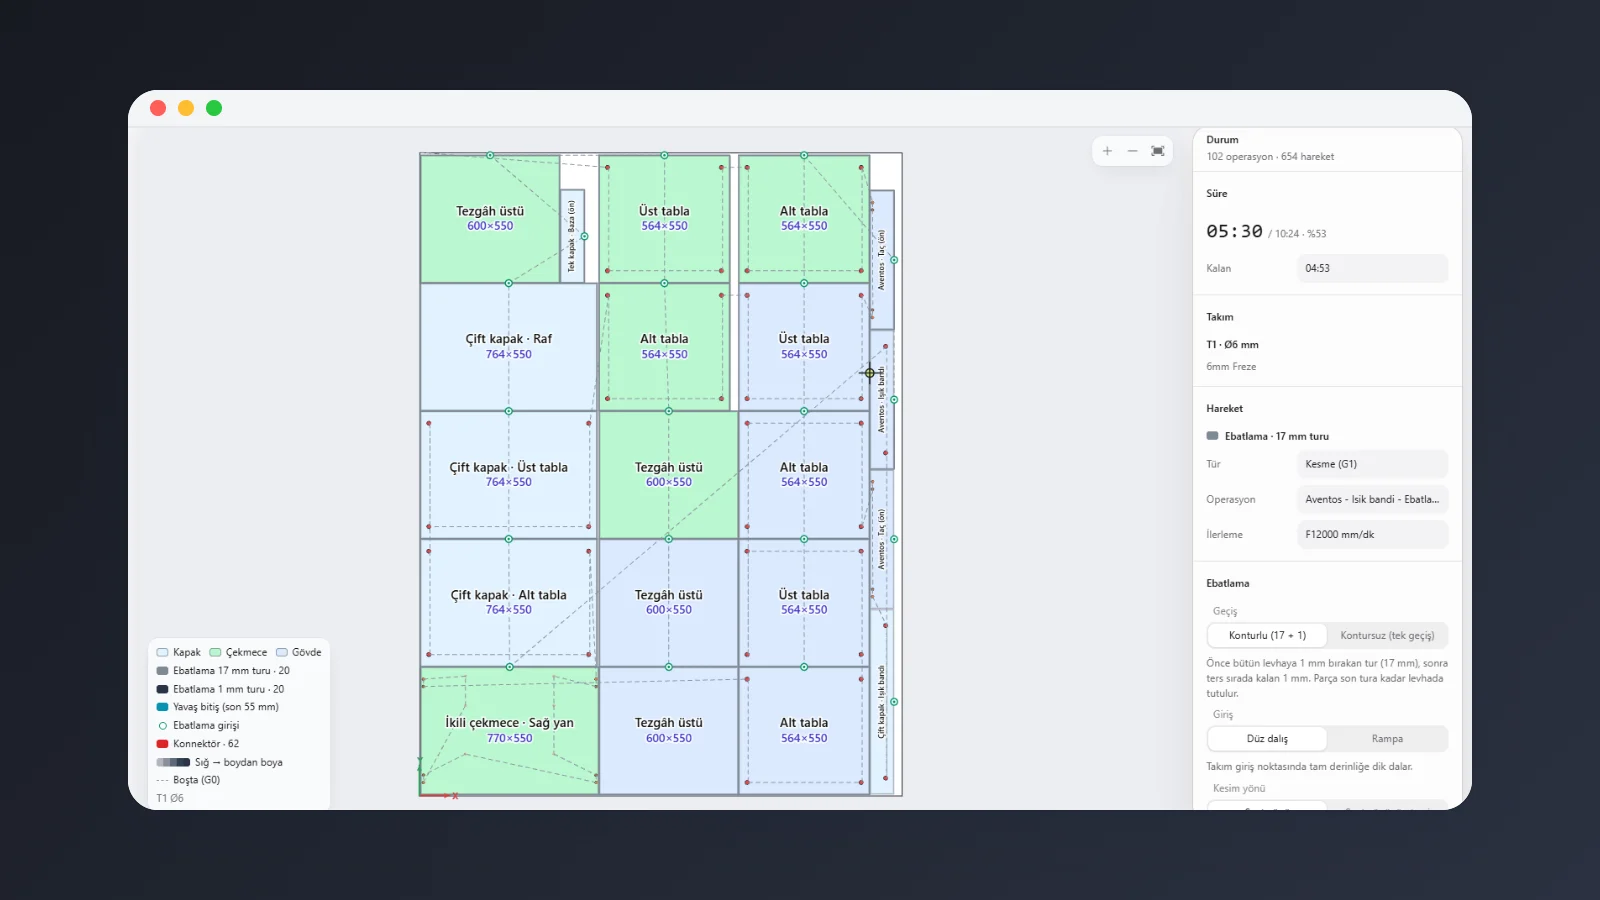The width and height of the screenshot is (1600, 900).
Task: Select Kontursuz (tek geçiş) pass option
Action: pos(1387,635)
